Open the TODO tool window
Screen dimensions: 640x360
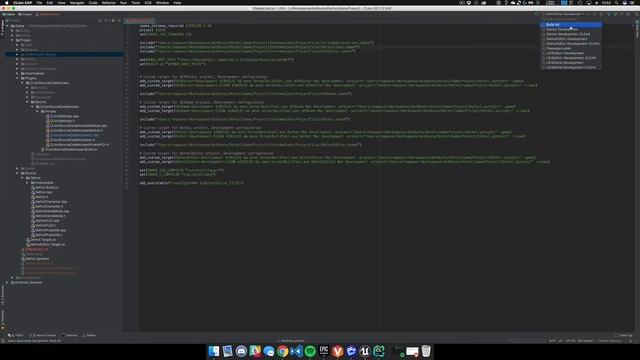click(x=16, y=336)
